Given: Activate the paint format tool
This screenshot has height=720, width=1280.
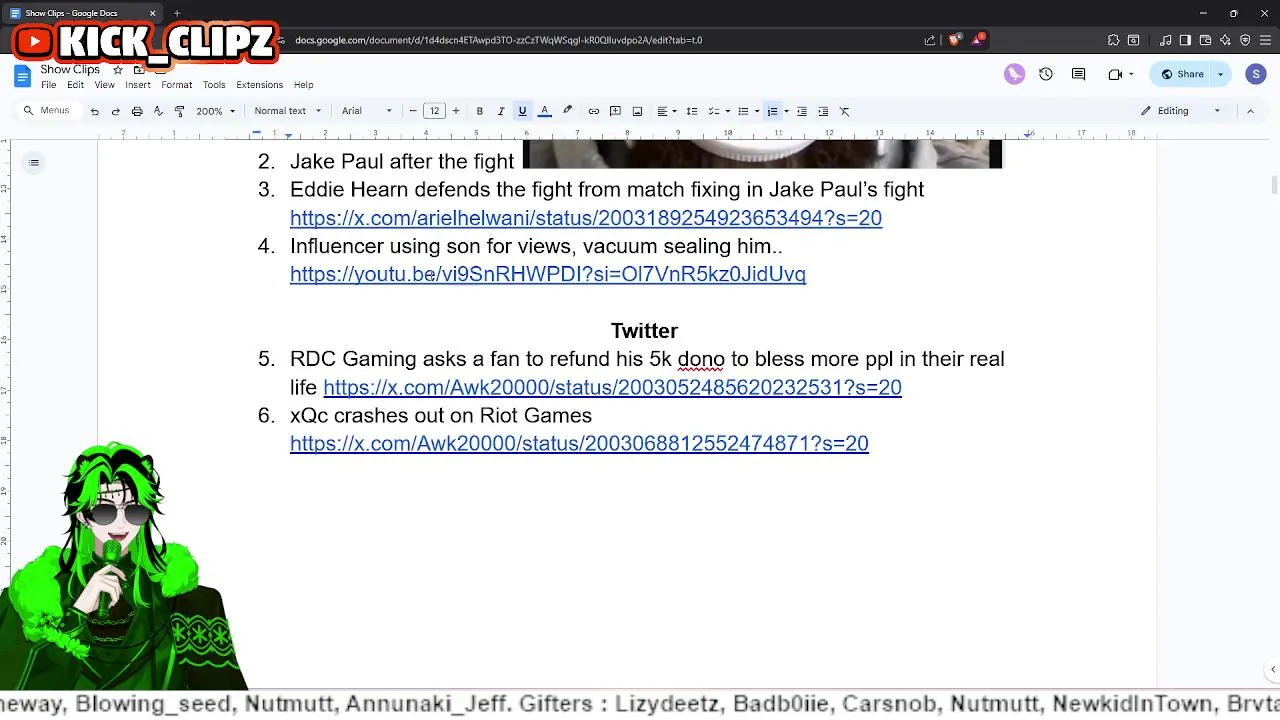Looking at the screenshot, I should coord(179,111).
